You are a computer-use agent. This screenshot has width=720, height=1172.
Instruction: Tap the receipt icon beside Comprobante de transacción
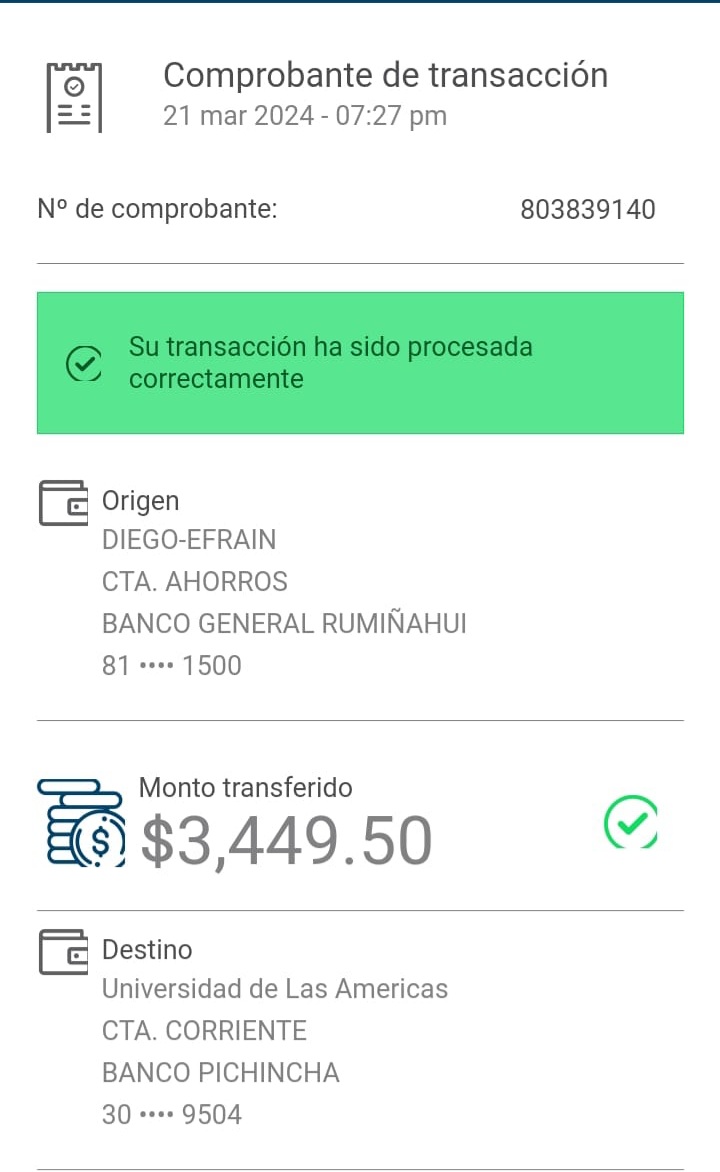pyautogui.click(x=74, y=96)
